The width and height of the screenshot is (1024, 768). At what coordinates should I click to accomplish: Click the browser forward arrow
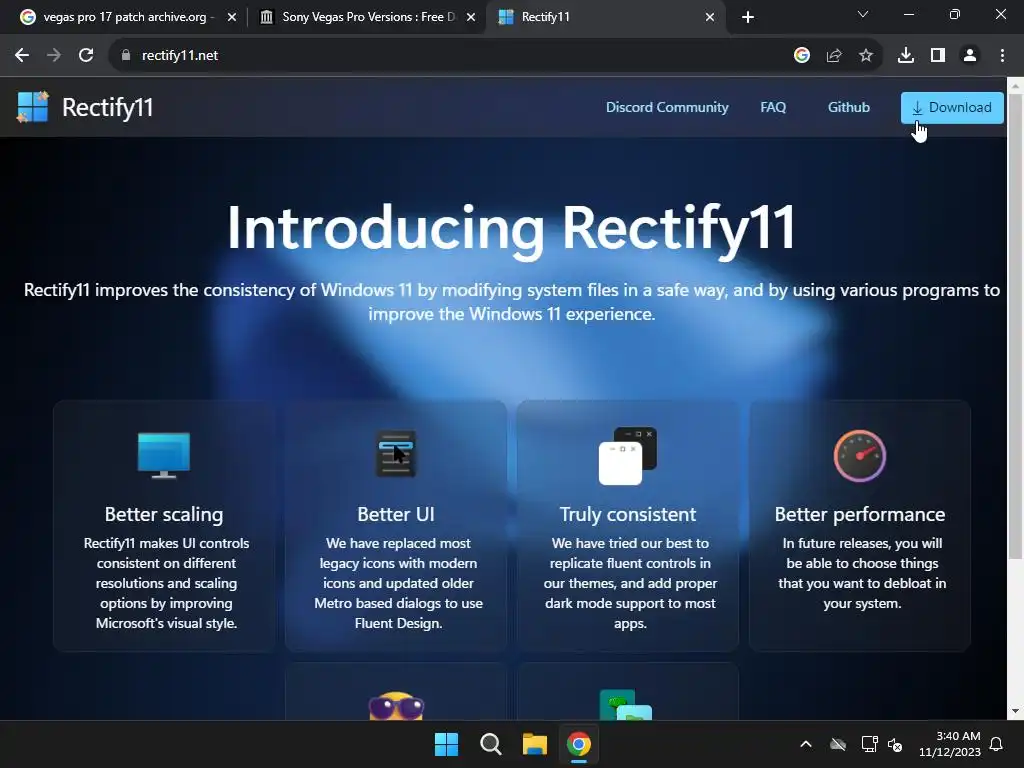(54, 55)
